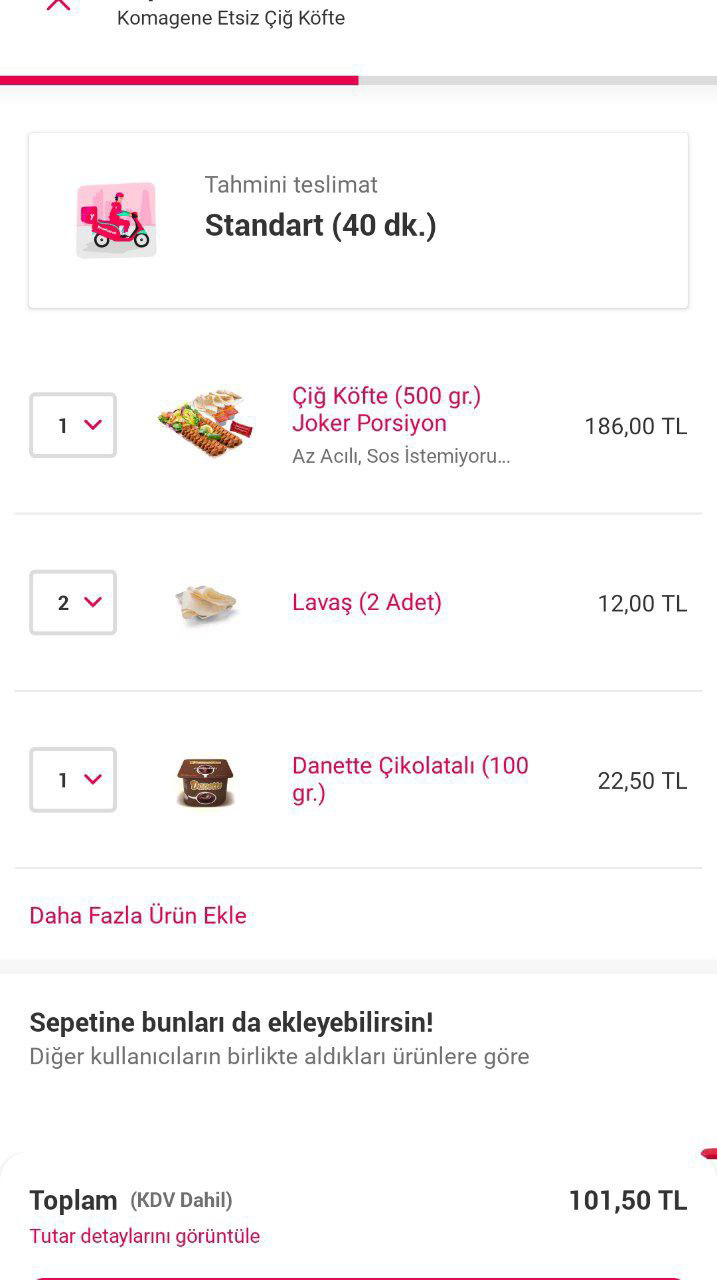This screenshot has width=717, height=1280.
Task: Click the Çiğ Köfte product photo
Action: point(205,425)
